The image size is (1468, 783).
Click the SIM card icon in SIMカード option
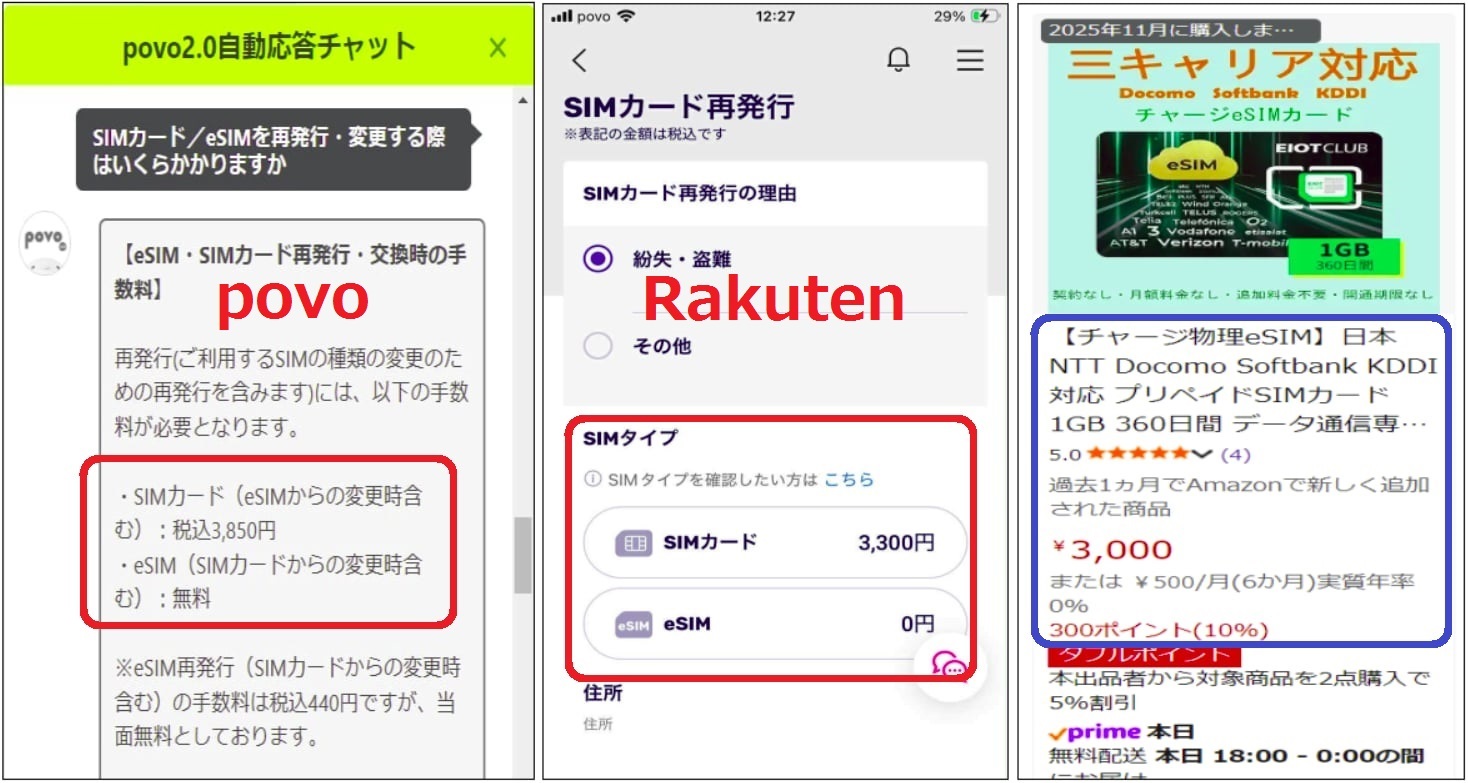634,543
